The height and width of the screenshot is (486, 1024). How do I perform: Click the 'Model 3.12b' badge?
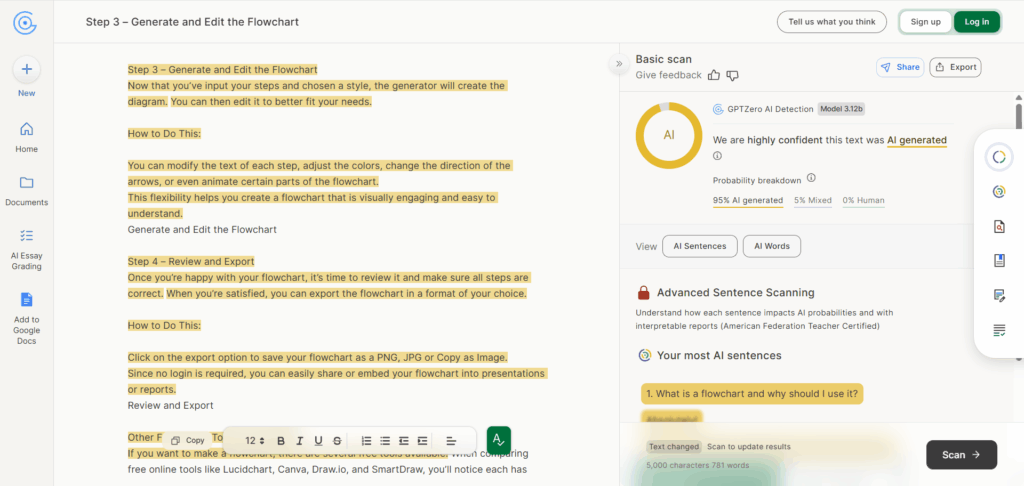pos(841,109)
